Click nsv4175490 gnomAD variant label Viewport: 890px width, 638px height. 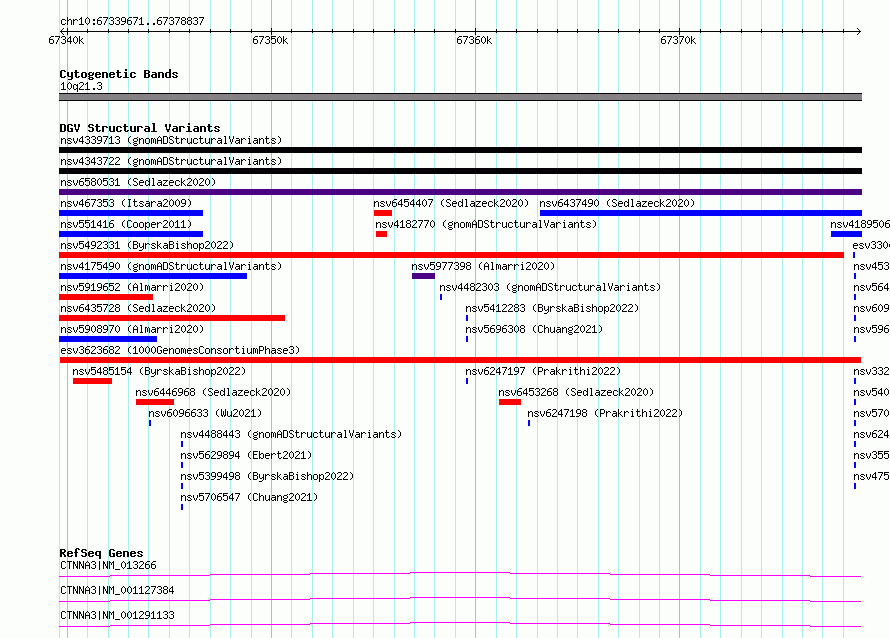point(171,266)
